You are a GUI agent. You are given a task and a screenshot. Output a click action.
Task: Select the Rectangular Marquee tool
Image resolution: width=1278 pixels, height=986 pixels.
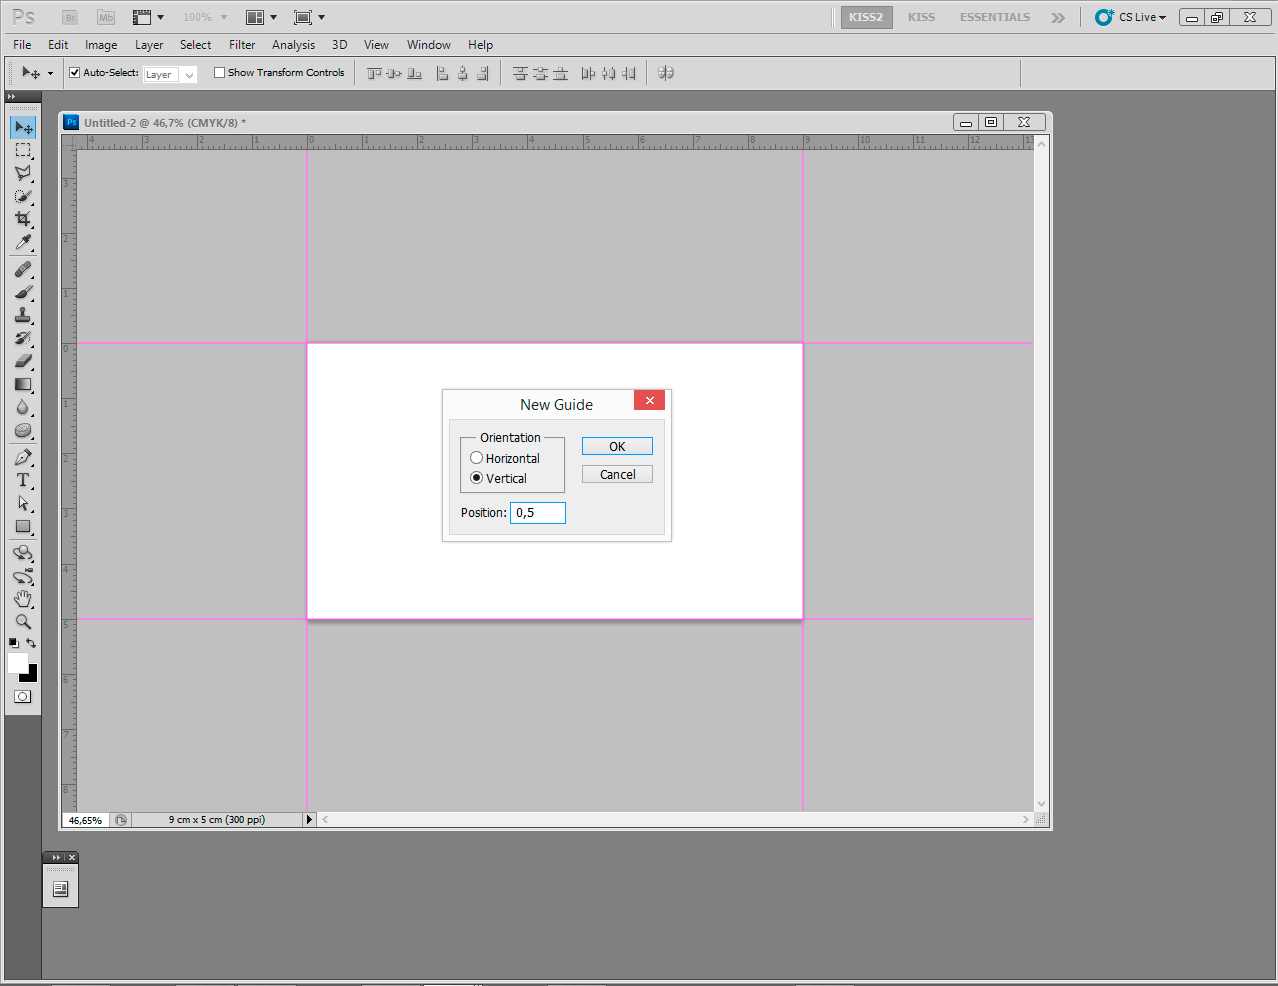coord(23,150)
